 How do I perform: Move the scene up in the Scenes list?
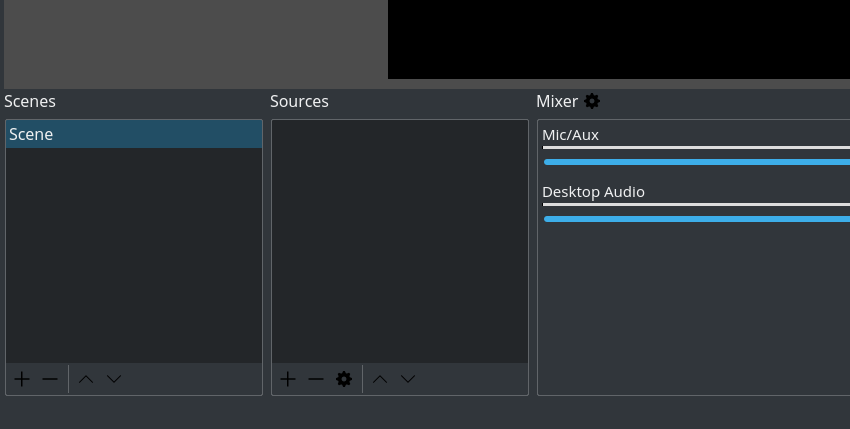click(x=86, y=379)
